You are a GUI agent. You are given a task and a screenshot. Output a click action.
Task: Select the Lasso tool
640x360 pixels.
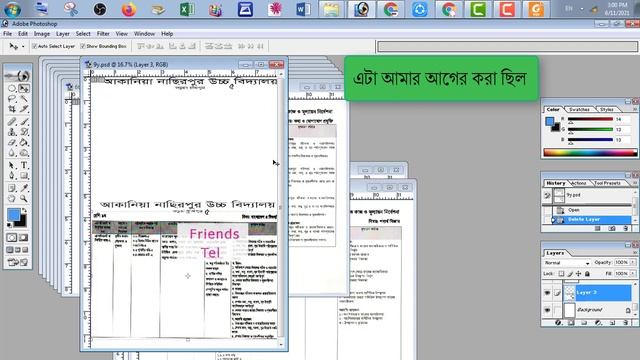click(12, 98)
